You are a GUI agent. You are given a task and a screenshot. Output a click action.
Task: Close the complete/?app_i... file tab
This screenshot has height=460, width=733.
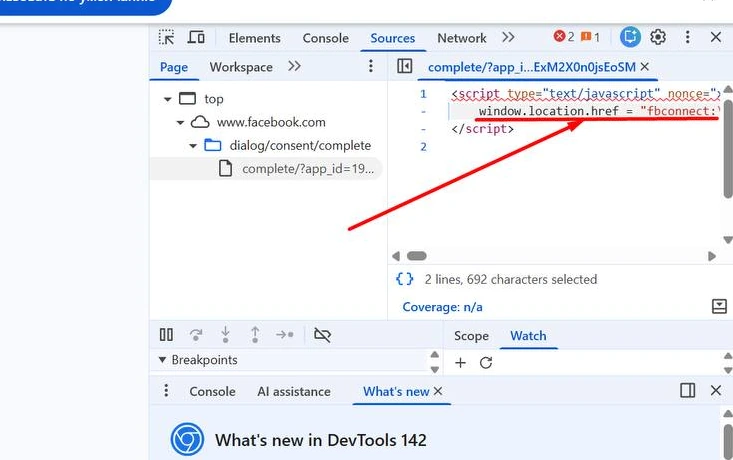[x=645, y=67]
